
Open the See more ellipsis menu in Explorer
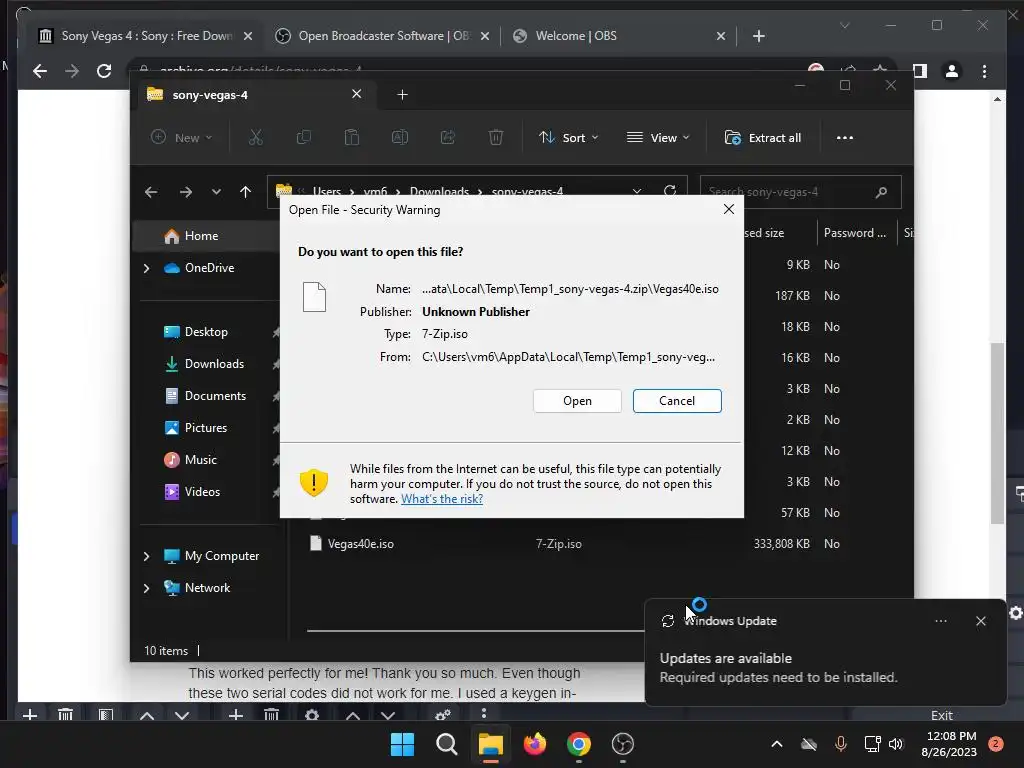845,138
